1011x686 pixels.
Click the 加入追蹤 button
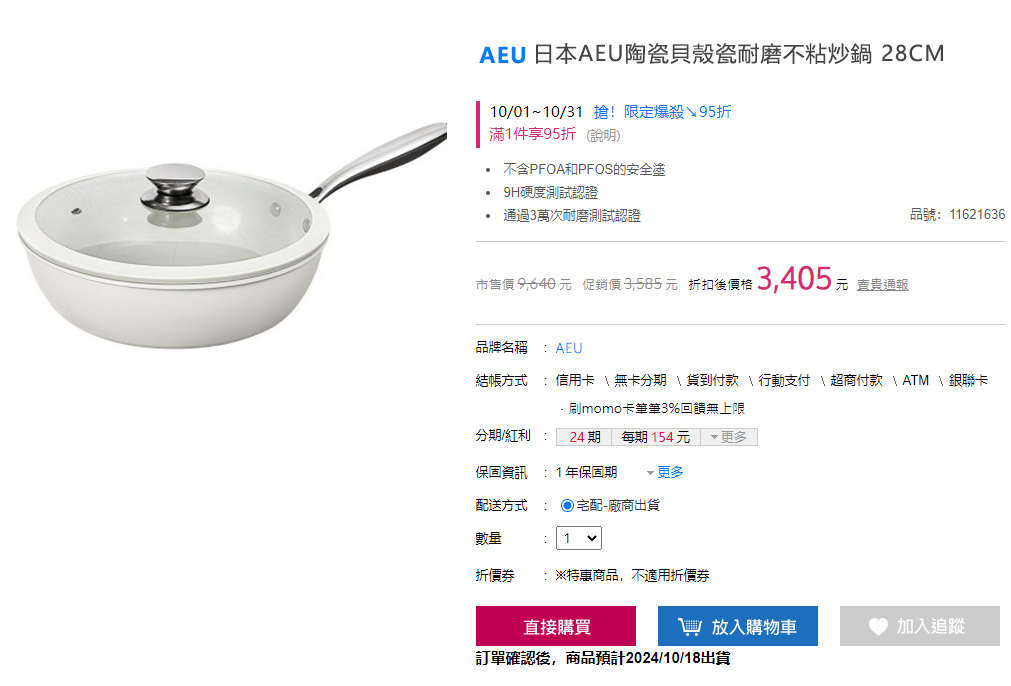[919, 626]
